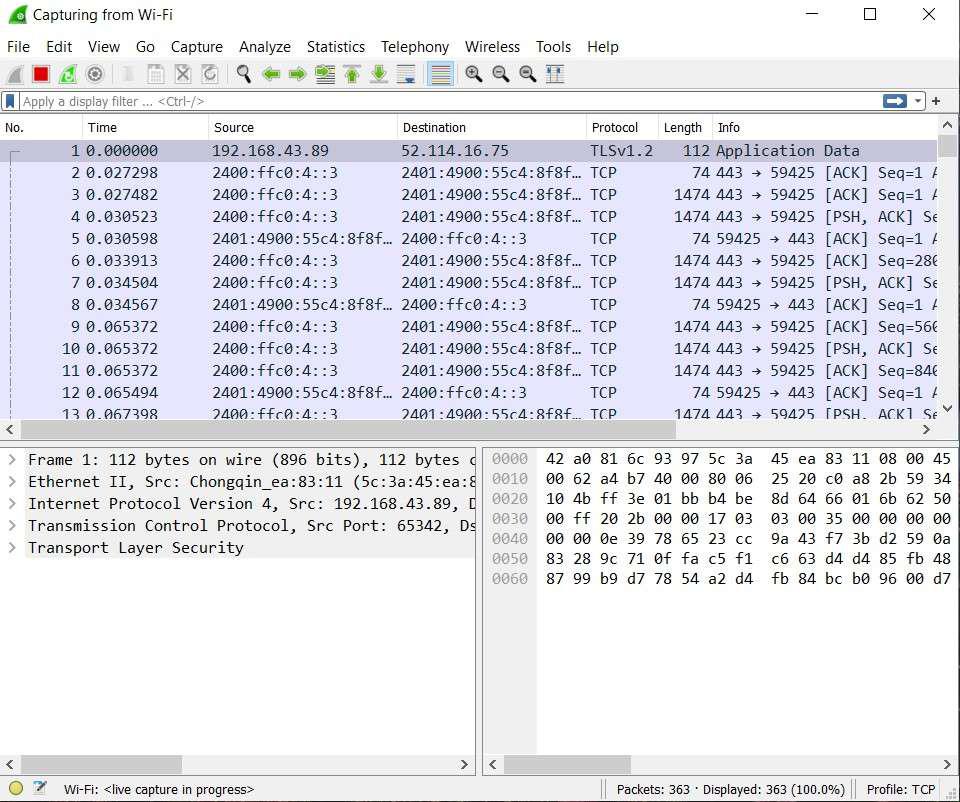Viewport: 960px width, 802px height.
Task: Stop the running packet capture
Action: [x=41, y=74]
